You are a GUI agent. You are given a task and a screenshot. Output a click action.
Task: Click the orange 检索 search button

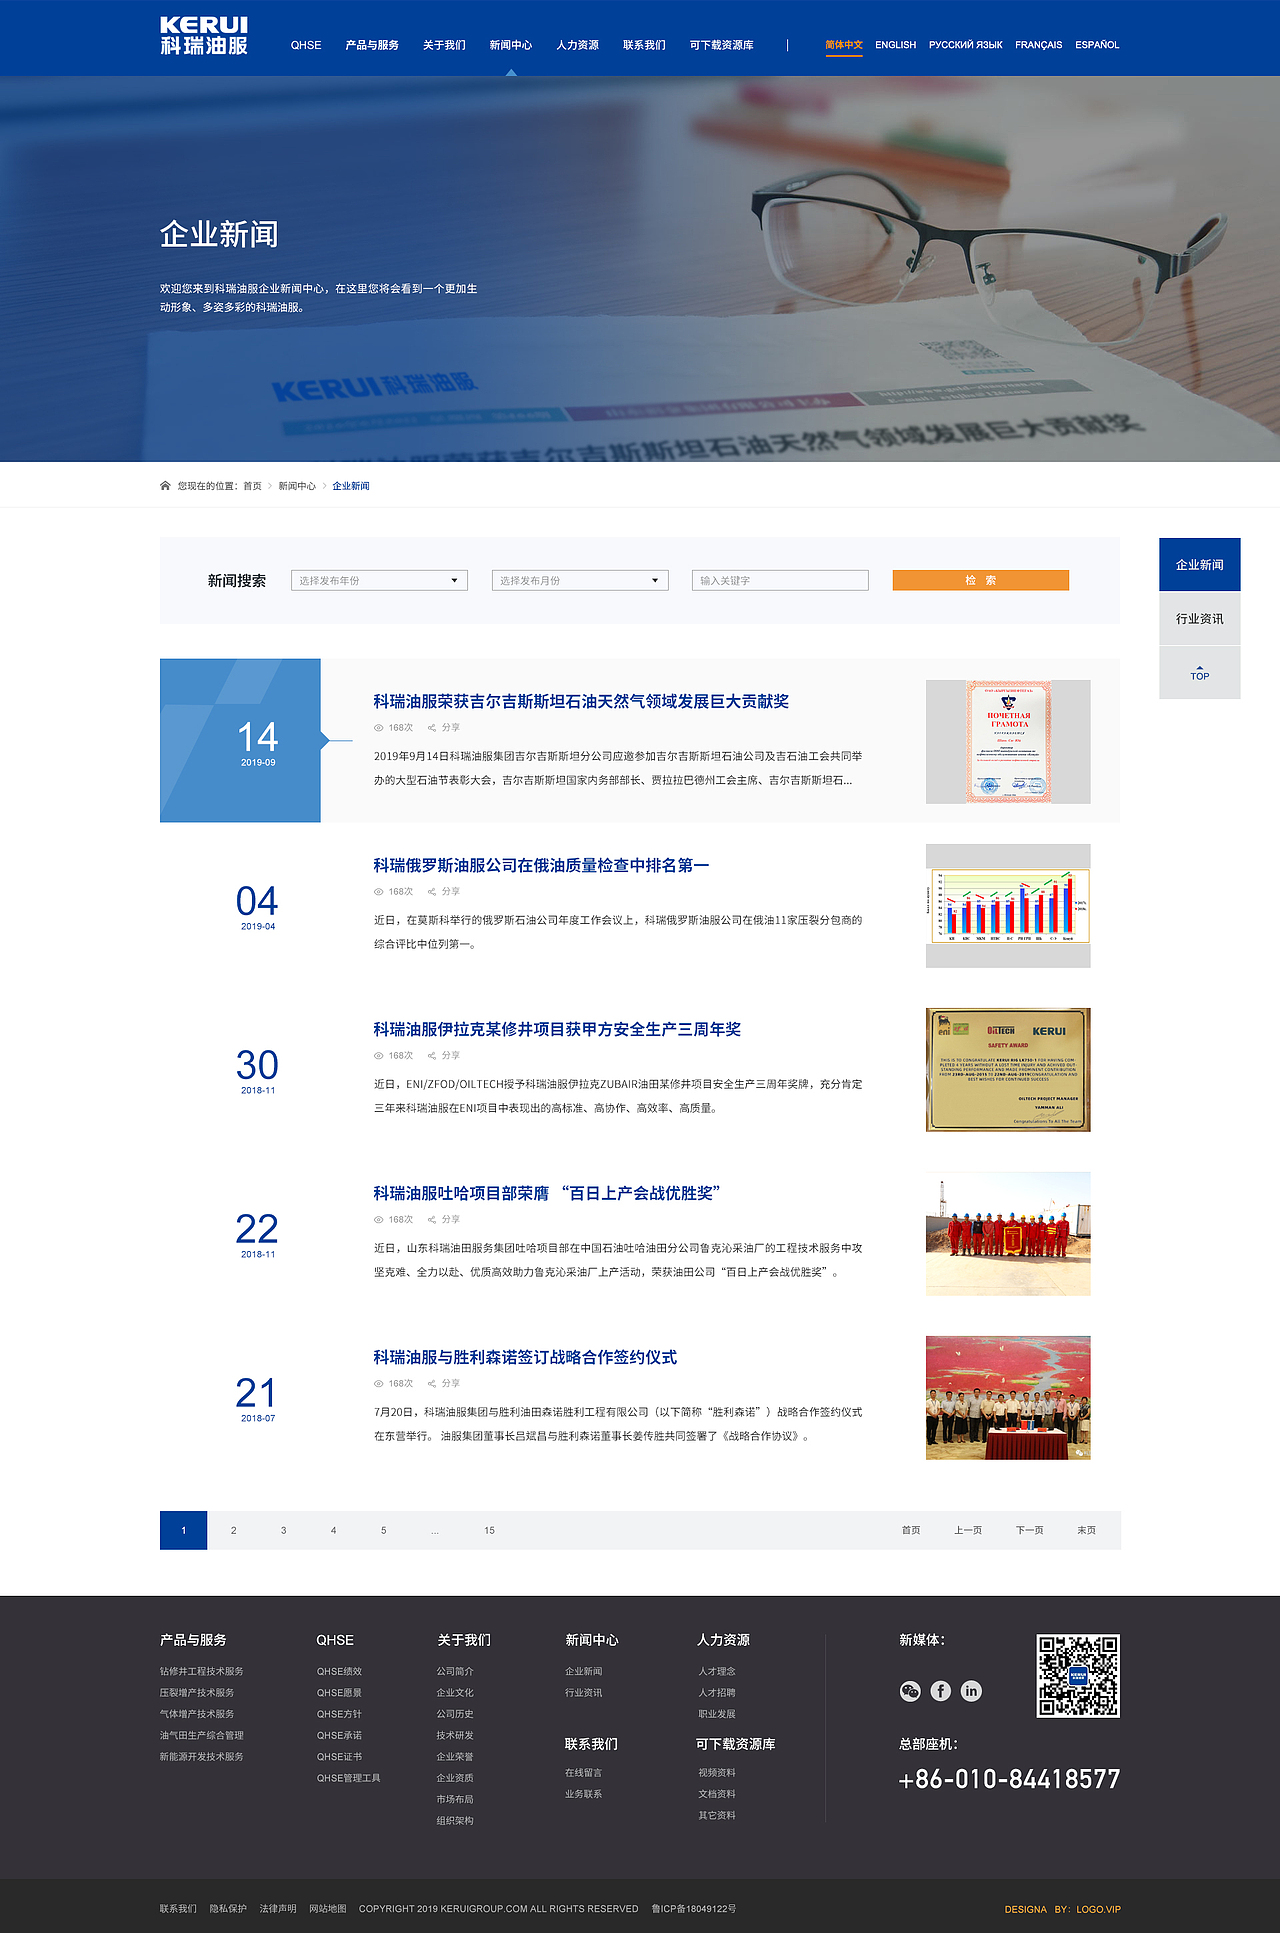point(981,581)
